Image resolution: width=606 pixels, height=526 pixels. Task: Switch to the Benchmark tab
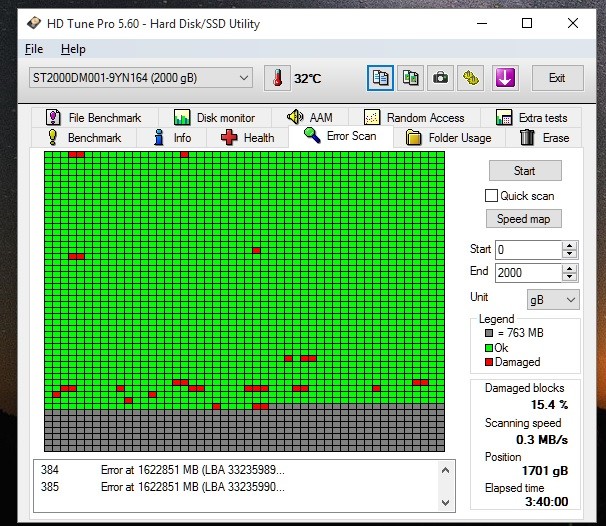pos(84,138)
